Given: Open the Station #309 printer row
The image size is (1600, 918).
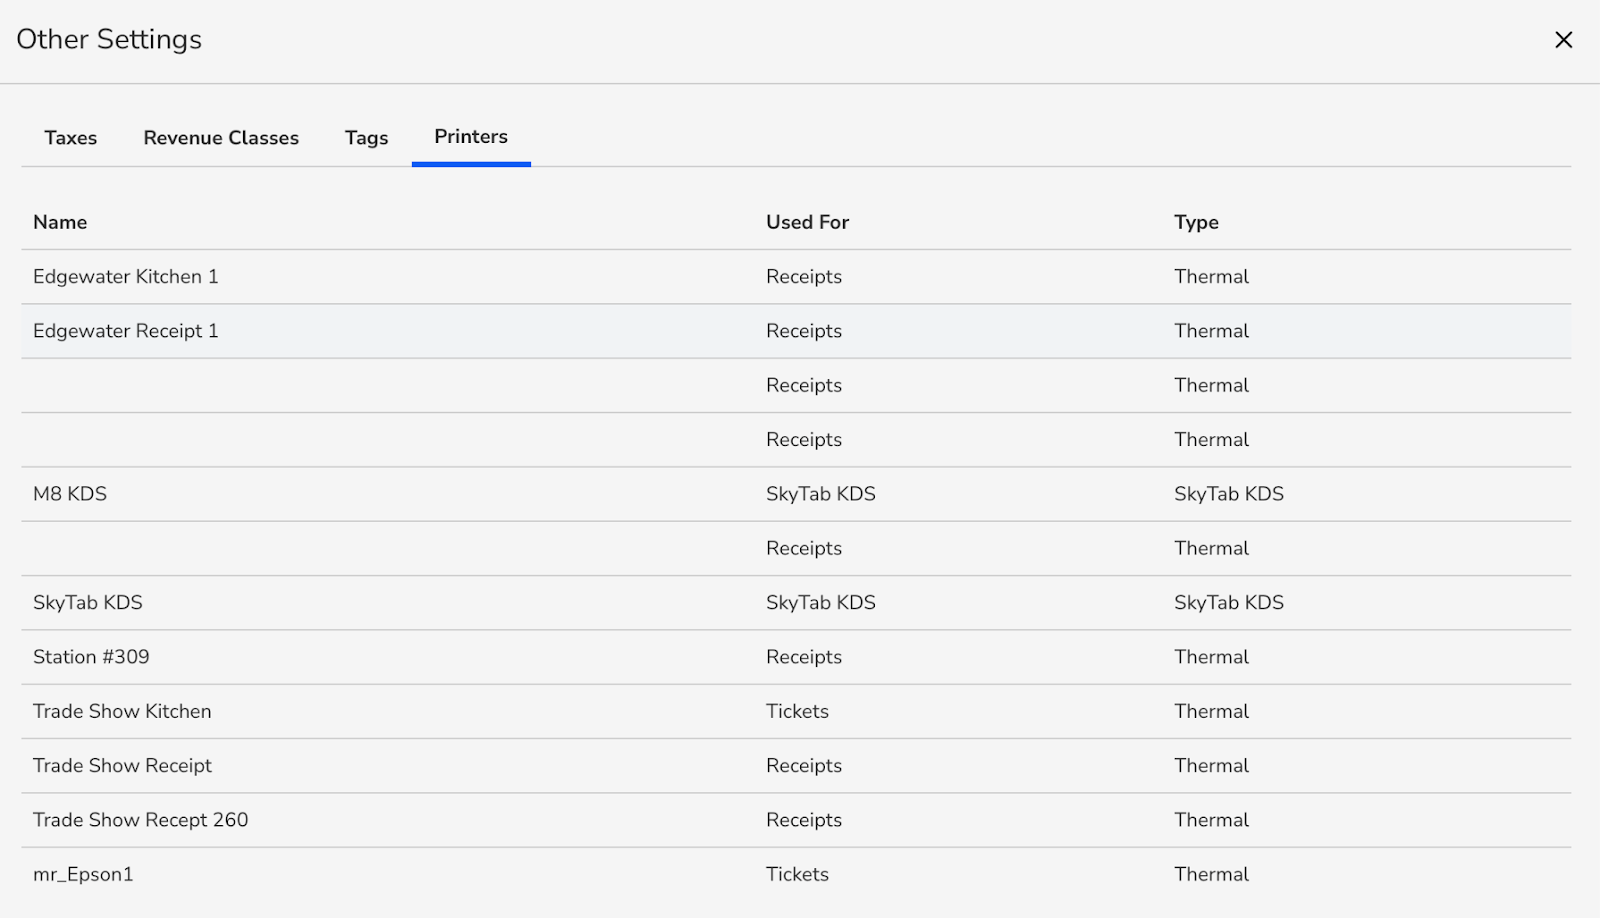Looking at the screenshot, I should pos(91,657).
